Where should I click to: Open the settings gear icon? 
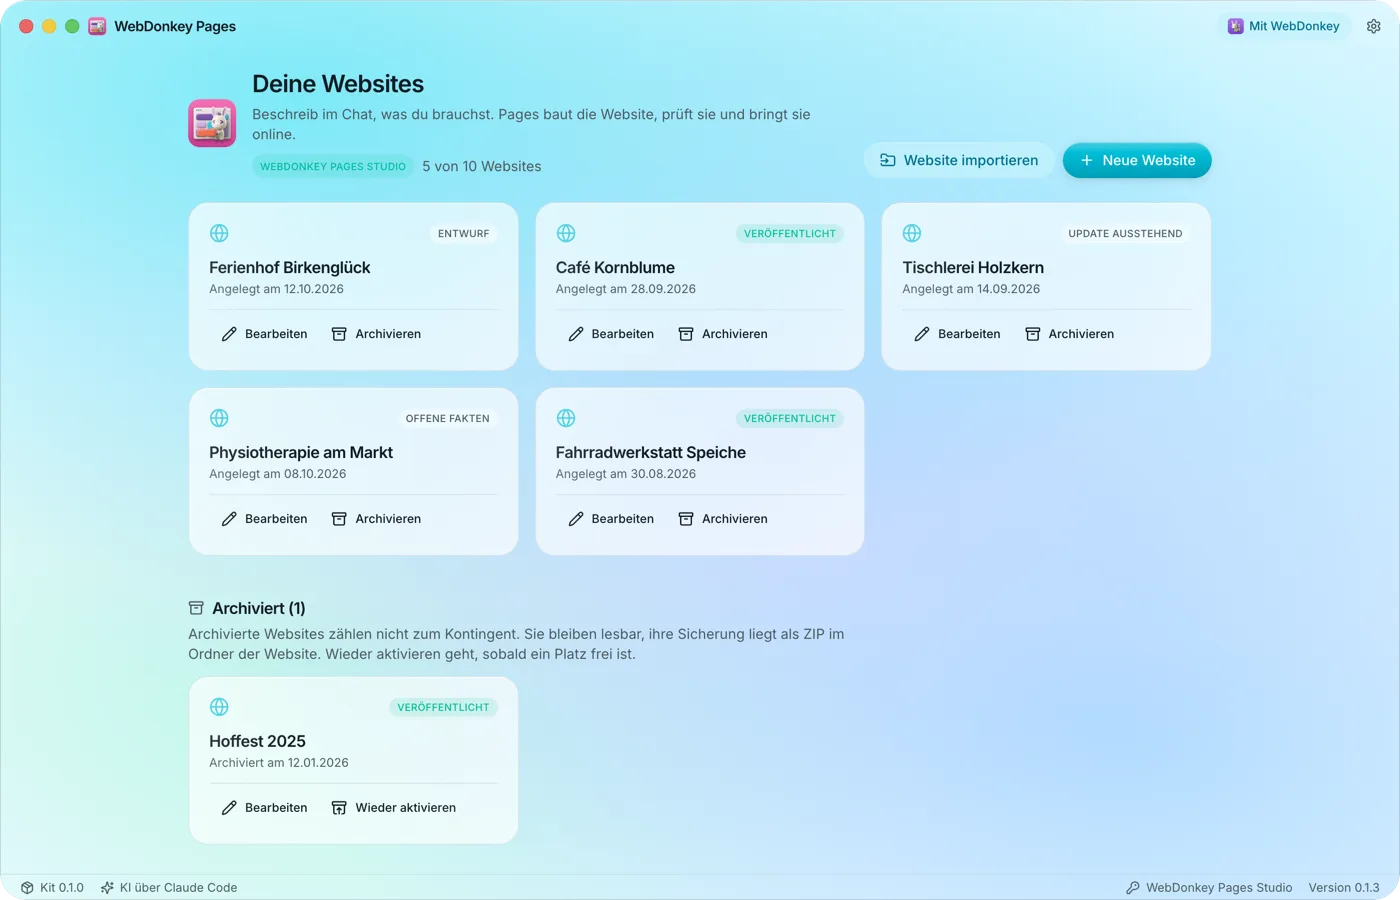point(1374,27)
